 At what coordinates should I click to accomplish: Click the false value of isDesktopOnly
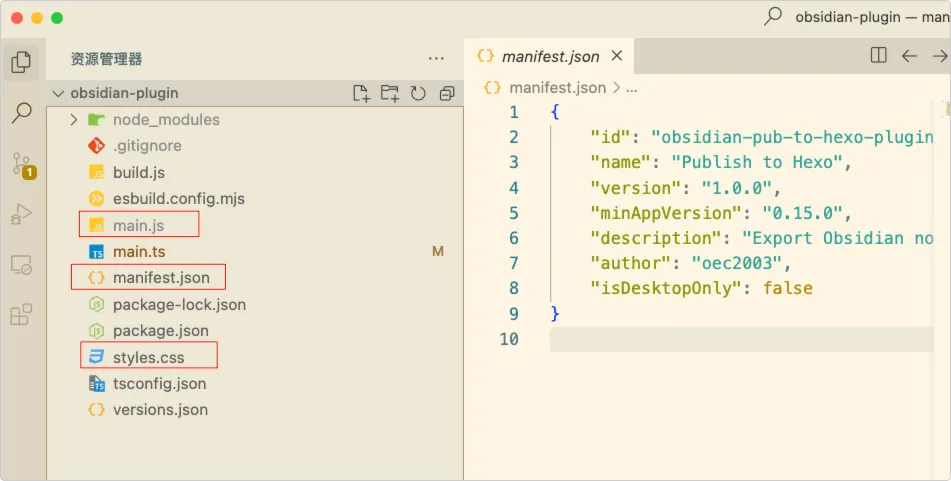787,288
